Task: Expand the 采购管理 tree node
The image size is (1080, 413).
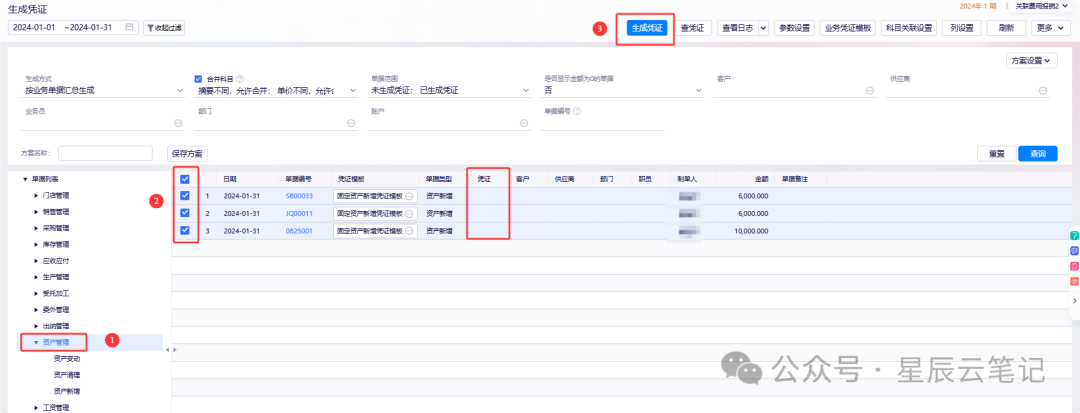Action: pyautogui.click(x=37, y=228)
